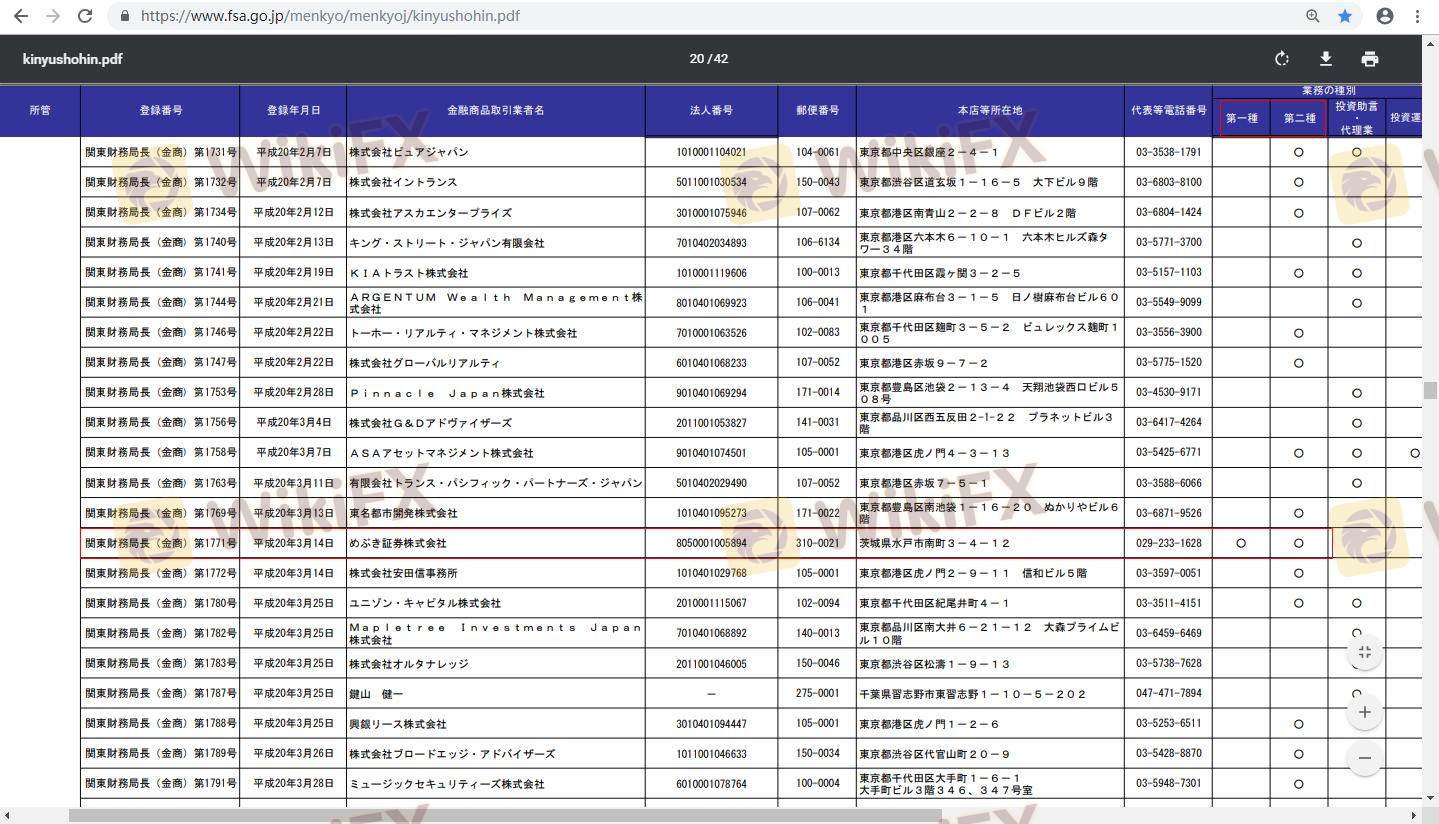1439x824 pixels.
Task: Click the date 平成20年3月28日
Action: [293, 784]
